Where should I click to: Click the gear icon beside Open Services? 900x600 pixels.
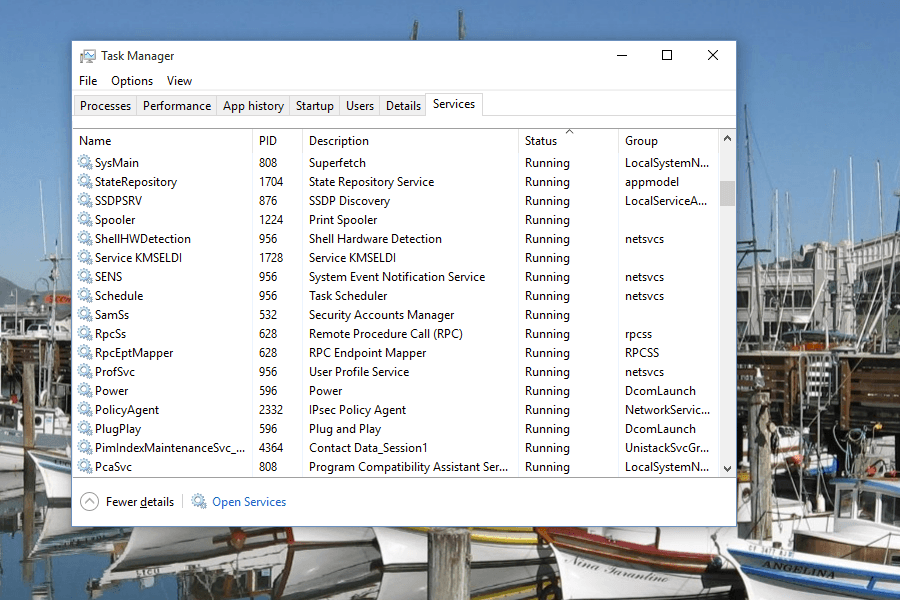199,501
